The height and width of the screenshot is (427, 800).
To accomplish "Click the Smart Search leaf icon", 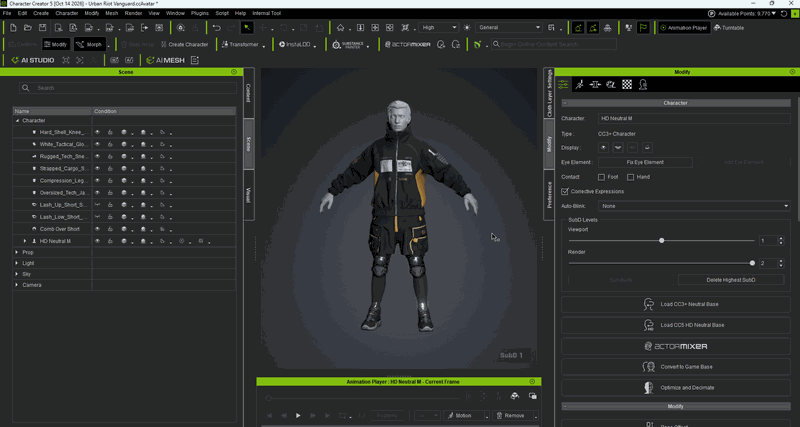I will [477, 44].
